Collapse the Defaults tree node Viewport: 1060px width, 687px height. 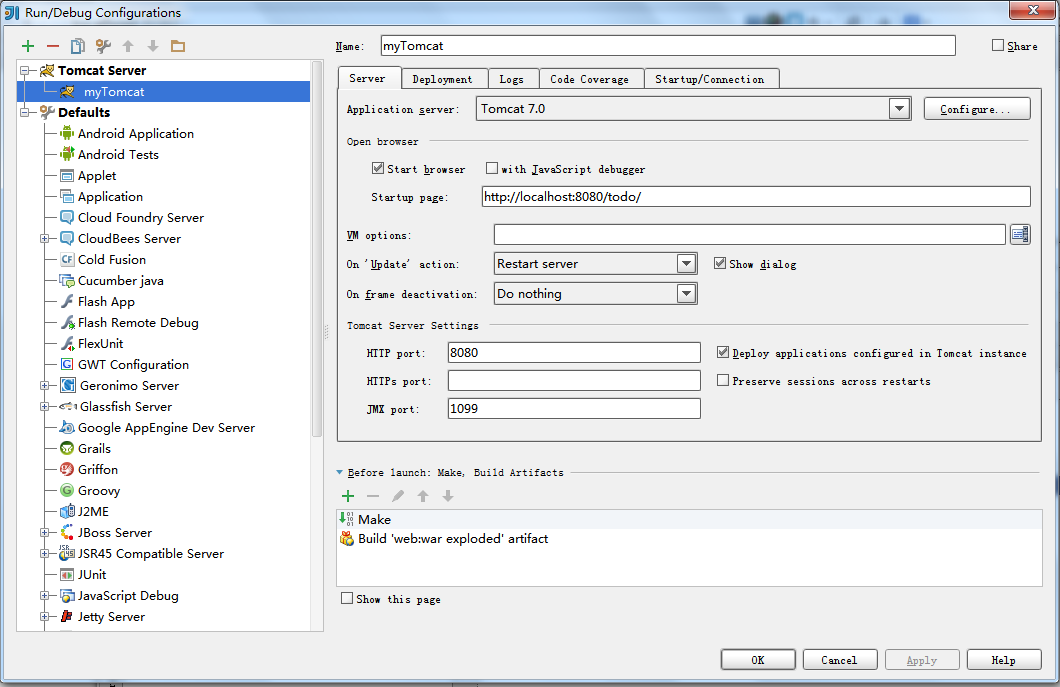point(25,112)
